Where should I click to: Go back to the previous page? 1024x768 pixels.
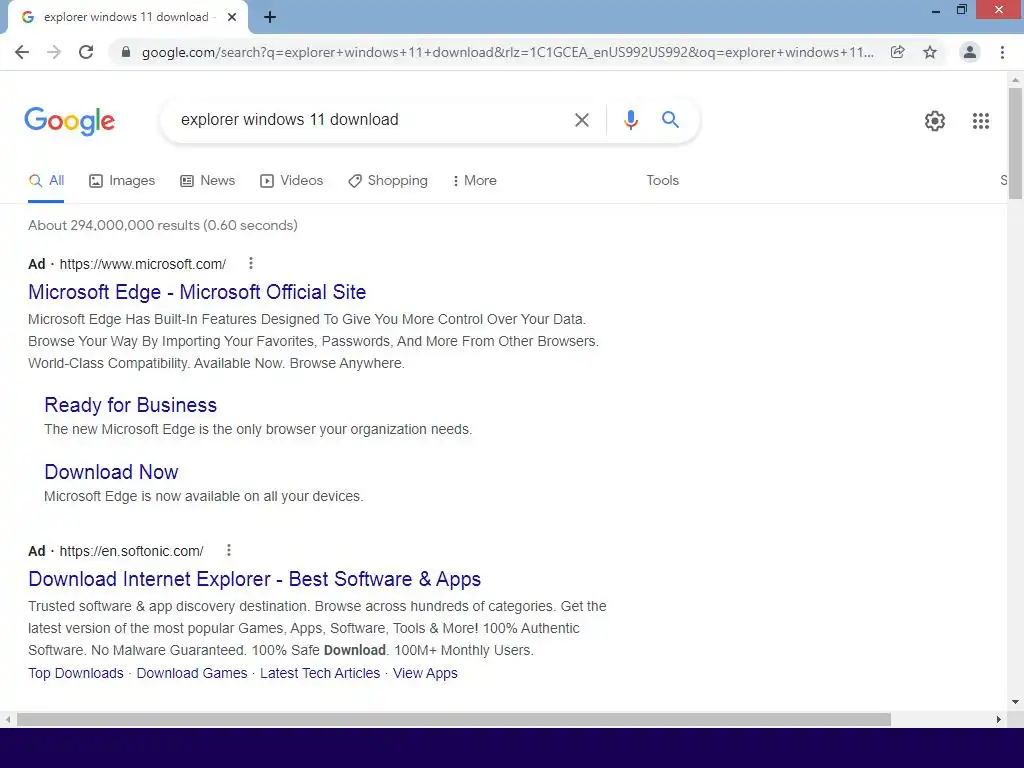(22, 52)
